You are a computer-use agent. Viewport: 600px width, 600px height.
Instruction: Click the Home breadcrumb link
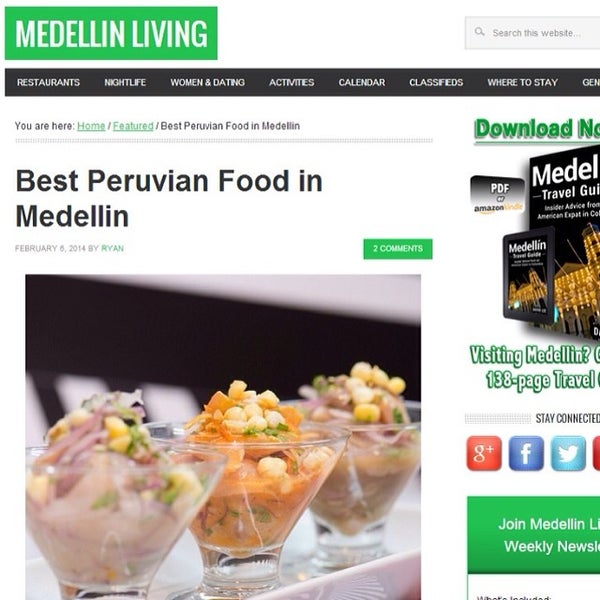(x=91, y=126)
